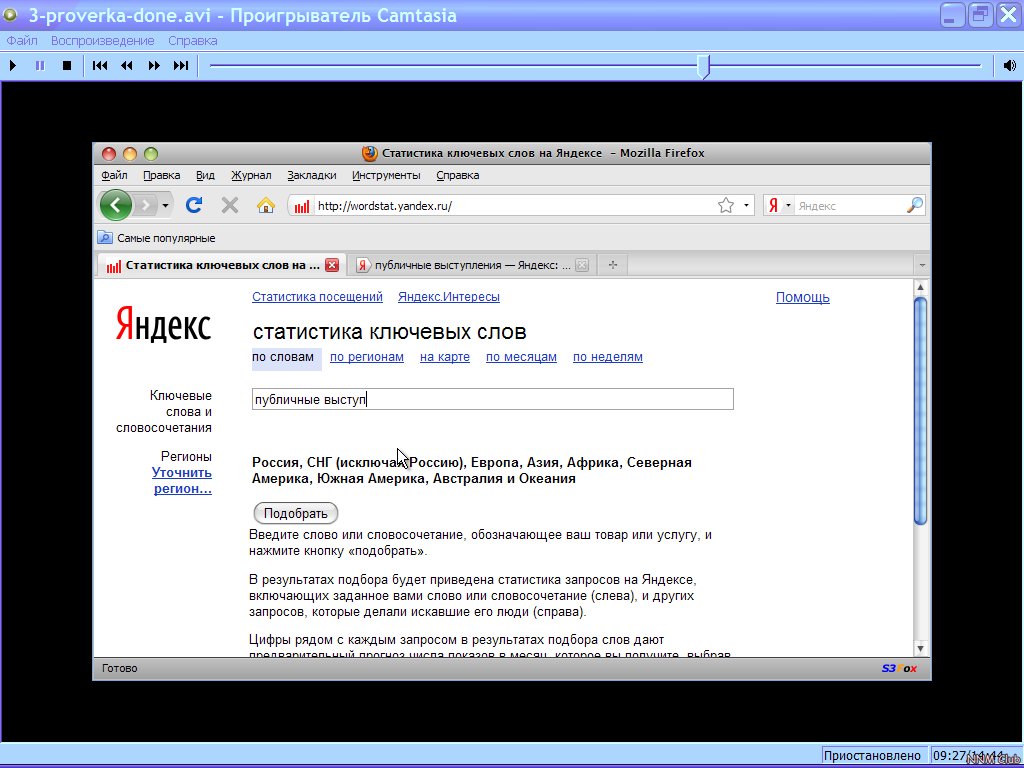Rewind the video
This screenshot has width=1024, height=768.
click(127, 66)
